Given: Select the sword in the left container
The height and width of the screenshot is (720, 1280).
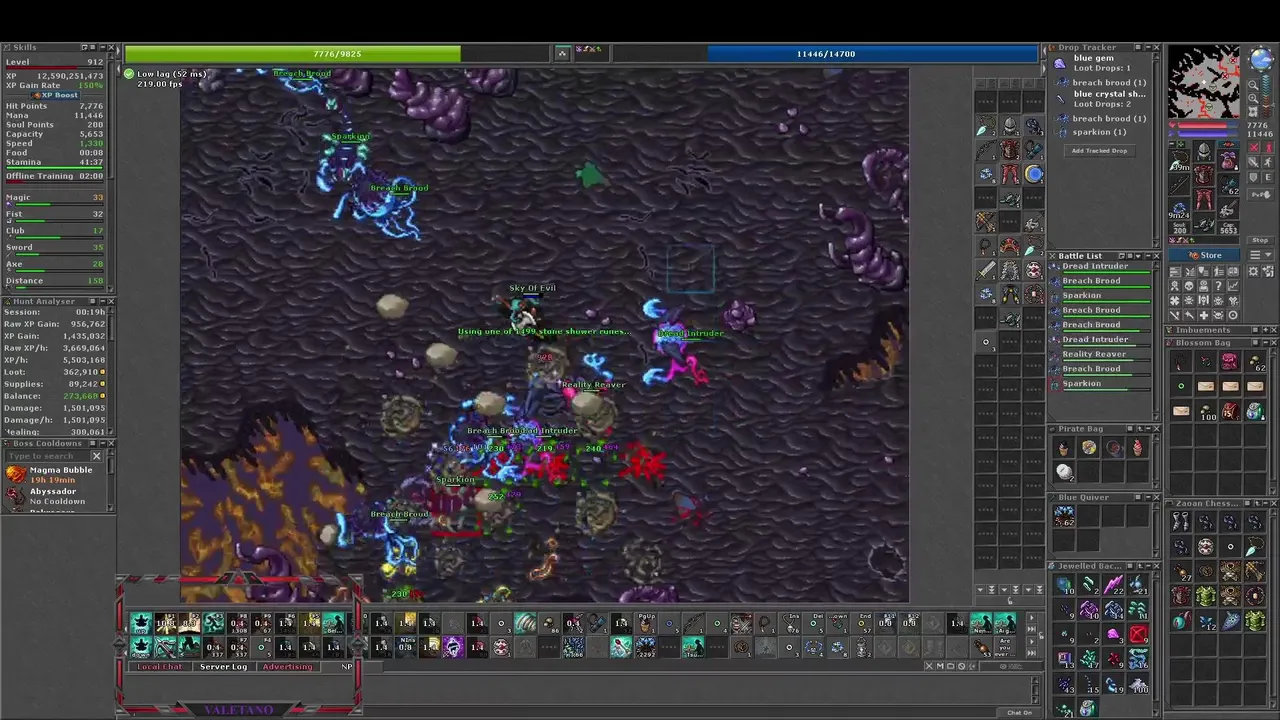Looking at the screenshot, I should (986, 268).
